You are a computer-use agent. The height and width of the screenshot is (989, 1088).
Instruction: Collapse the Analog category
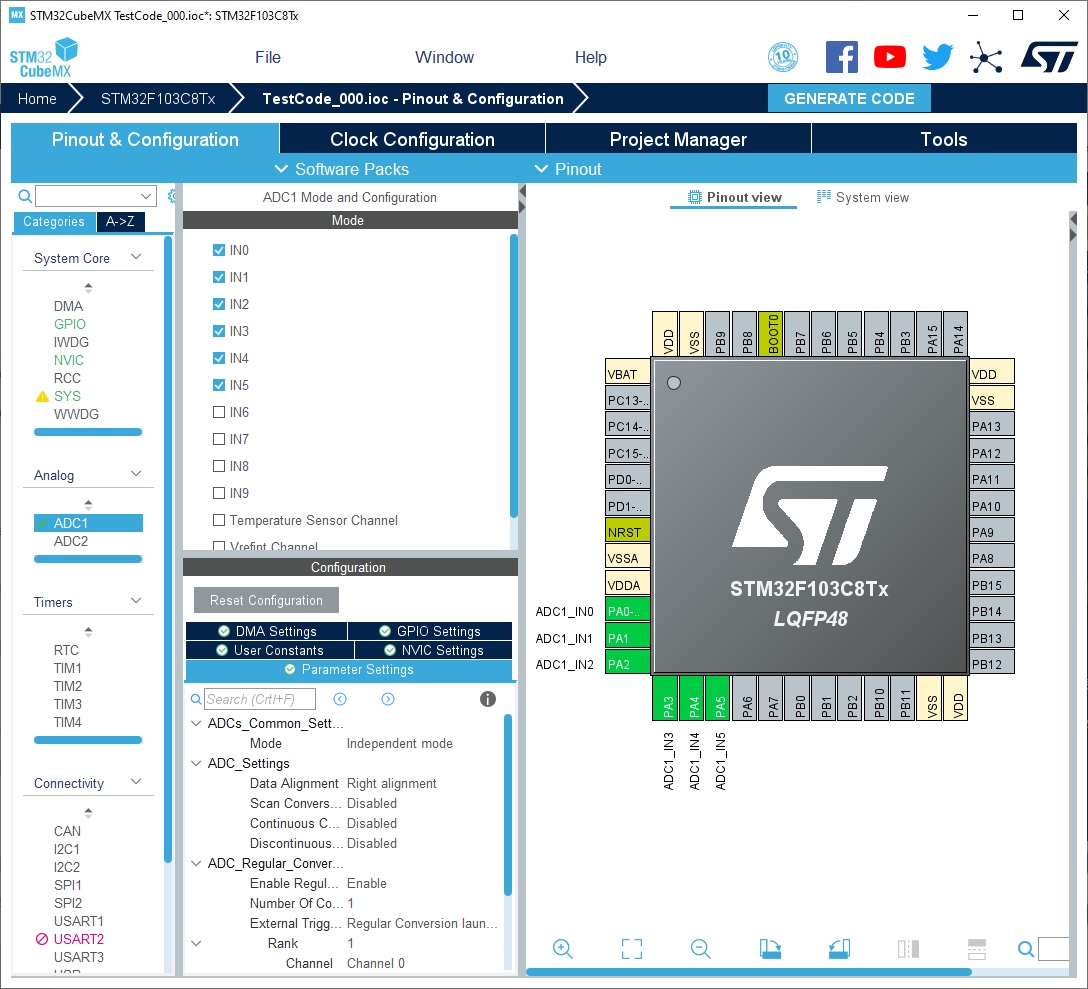136,474
